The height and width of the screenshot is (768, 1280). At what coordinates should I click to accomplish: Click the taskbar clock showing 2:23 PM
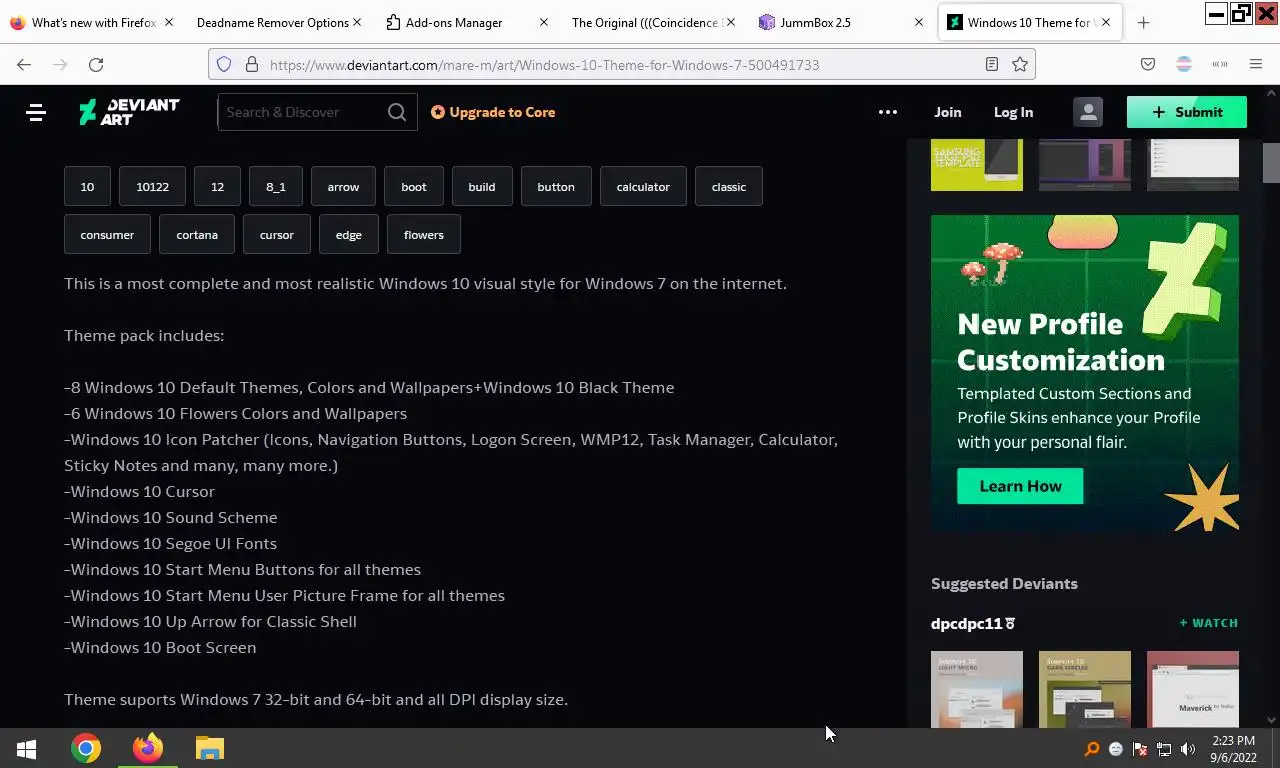(x=1233, y=749)
